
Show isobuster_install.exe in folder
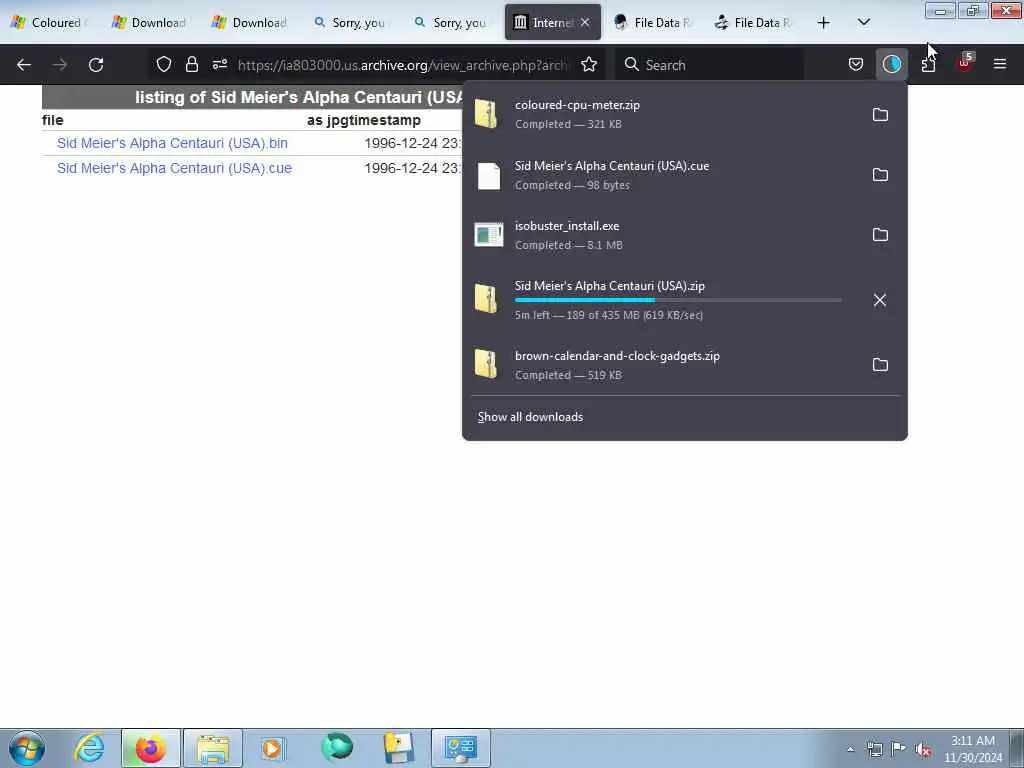point(880,235)
